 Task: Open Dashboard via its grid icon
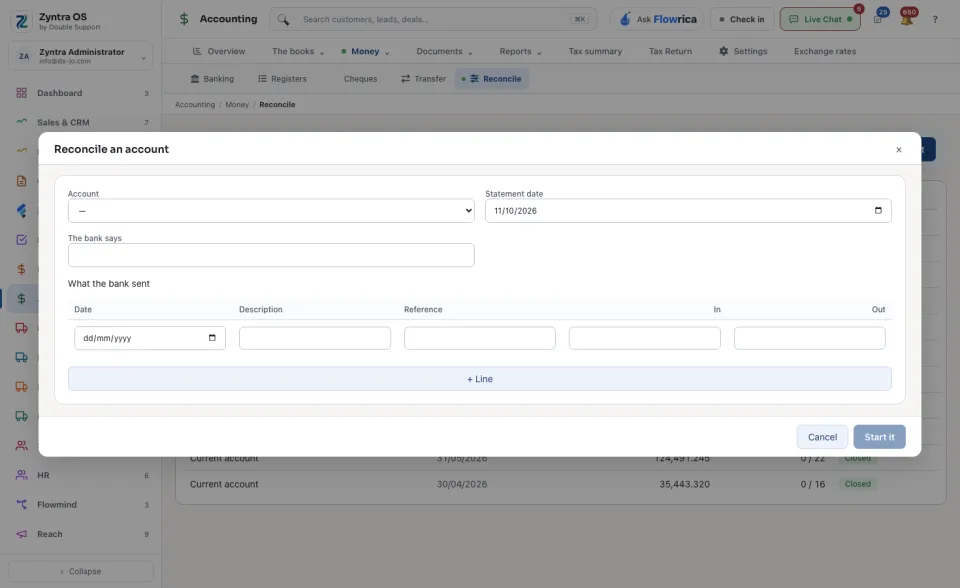[21, 93]
